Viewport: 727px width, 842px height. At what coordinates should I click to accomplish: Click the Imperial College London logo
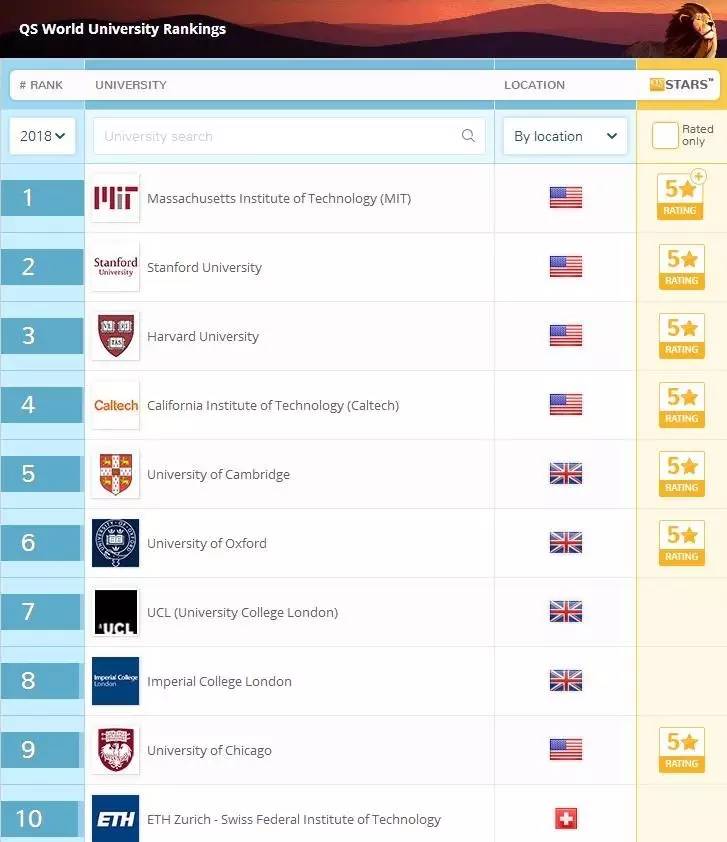pyautogui.click(x=115, y=681)
